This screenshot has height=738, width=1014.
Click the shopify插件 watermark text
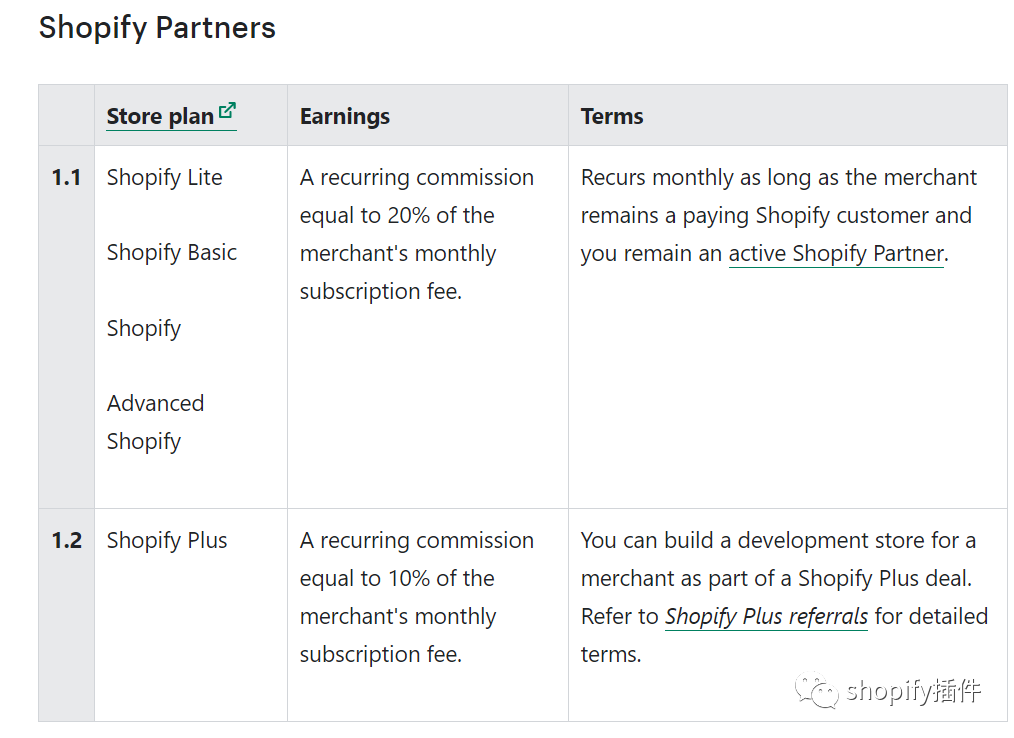point(913,691)
